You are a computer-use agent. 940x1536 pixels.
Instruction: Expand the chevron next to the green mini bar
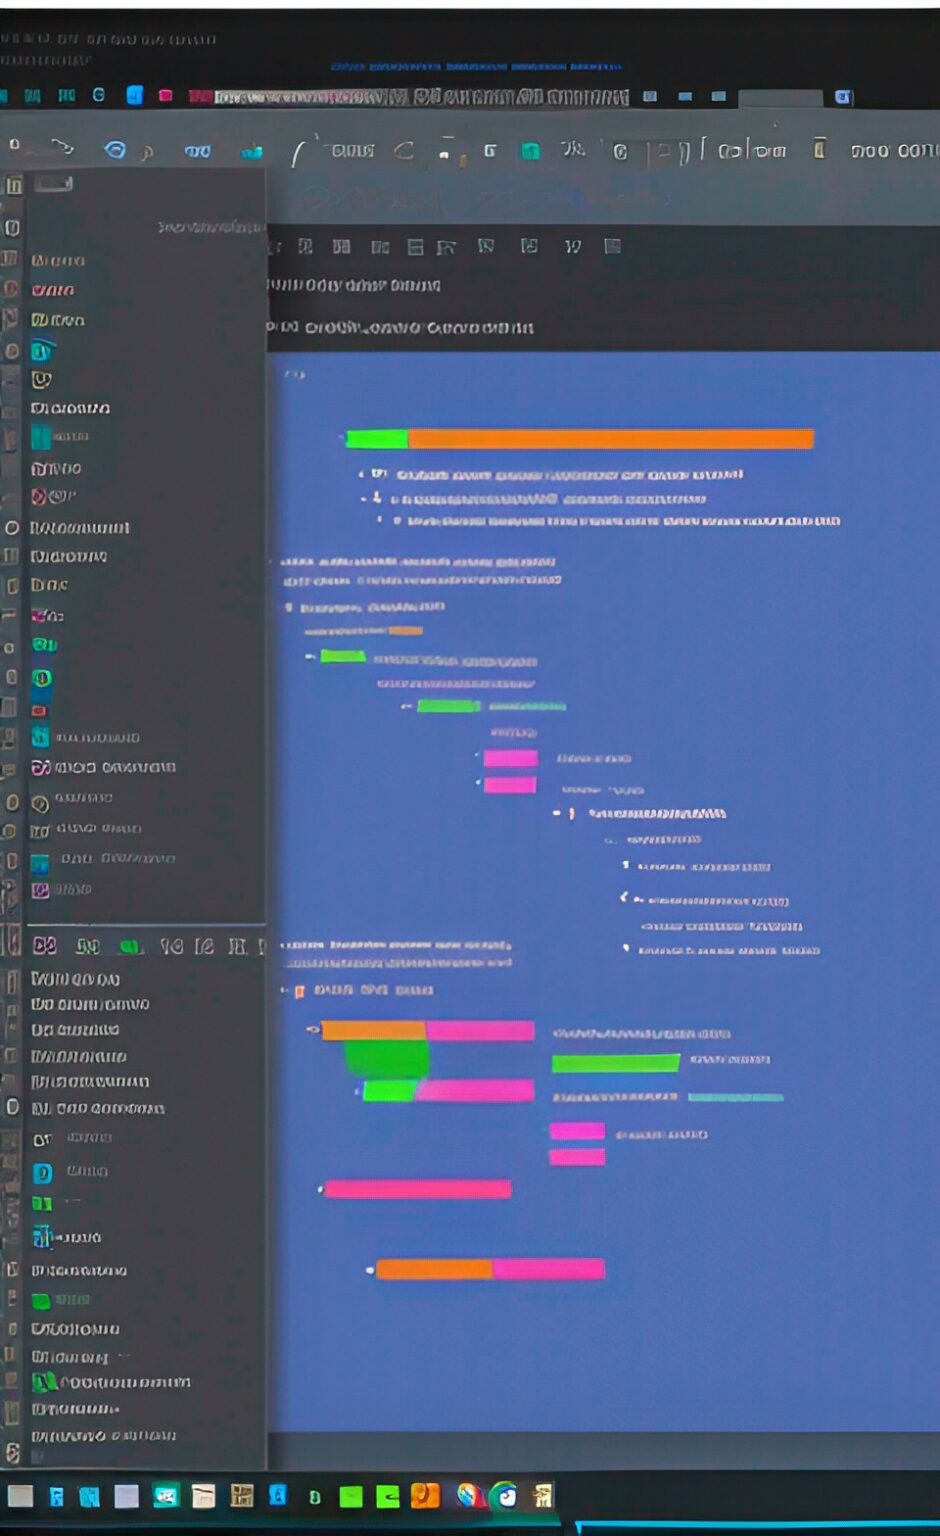(310, 658)
